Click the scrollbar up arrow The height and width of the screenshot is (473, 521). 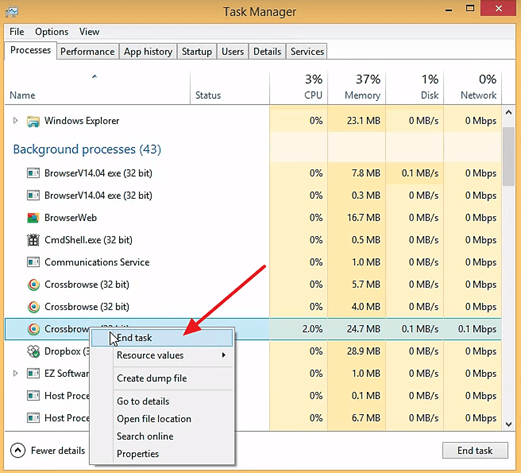508,113
